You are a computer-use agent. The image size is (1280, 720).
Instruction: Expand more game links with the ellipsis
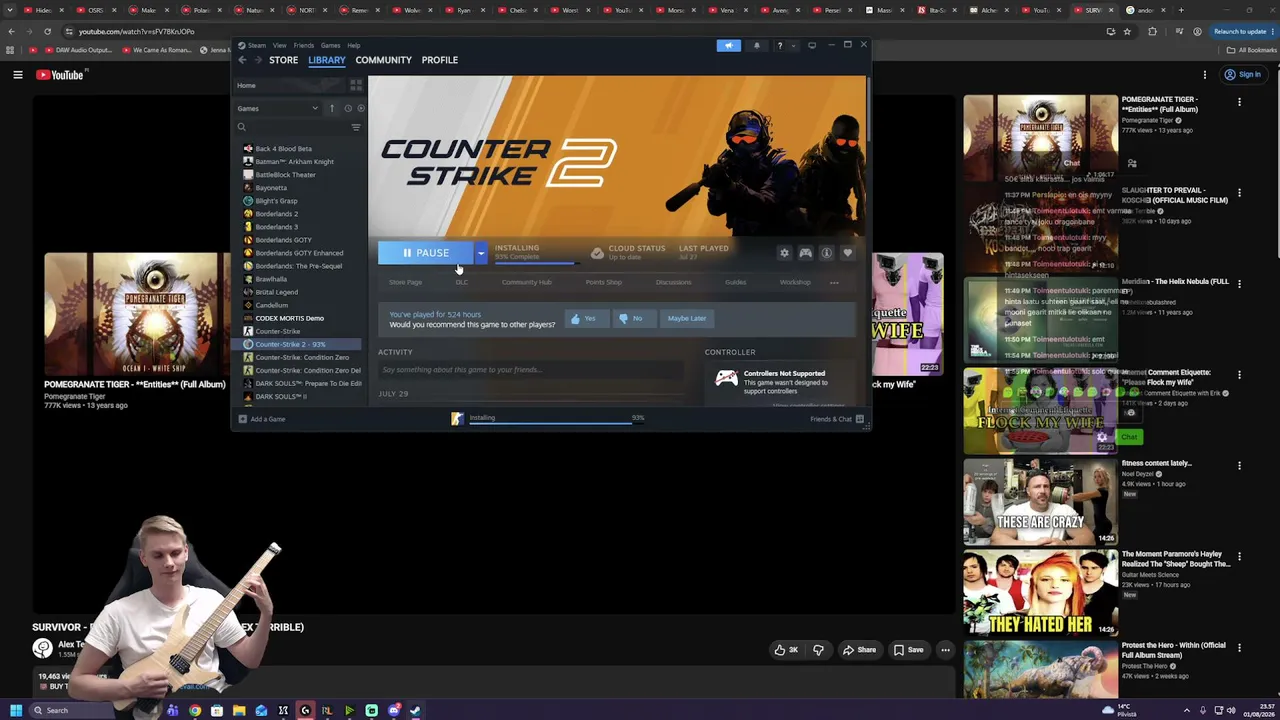[x=834, y=283]
